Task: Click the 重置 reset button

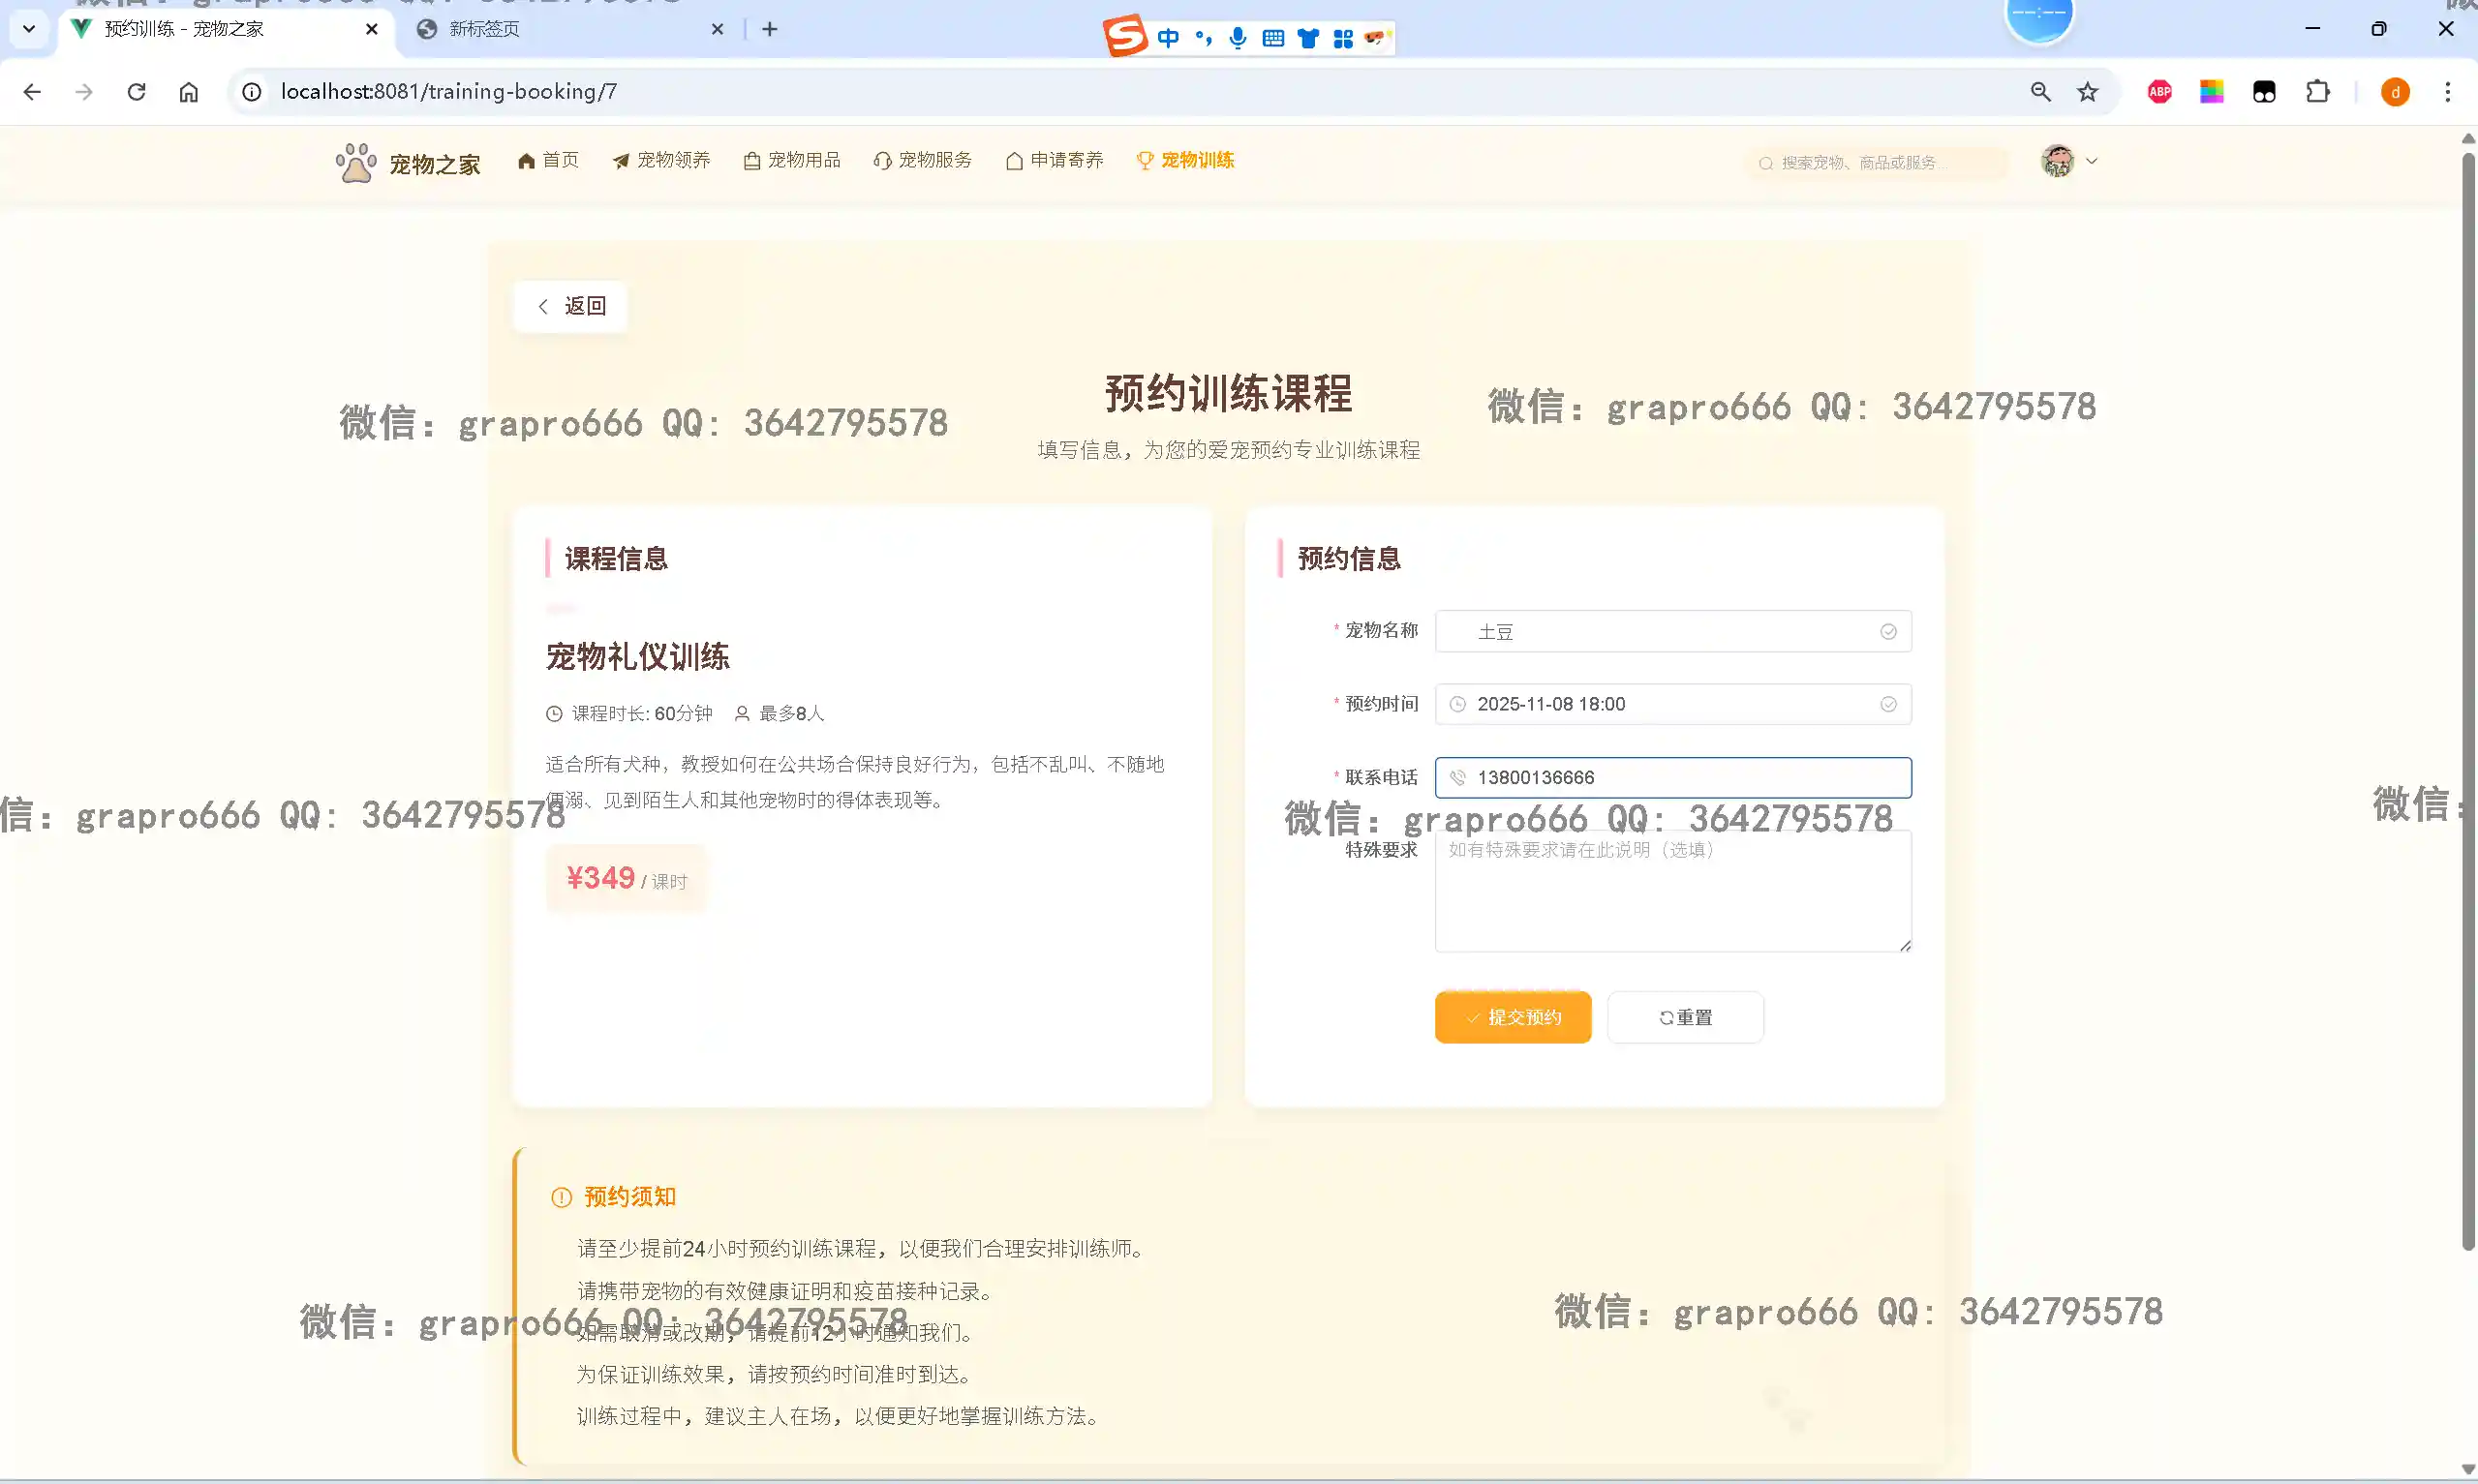Action: (1684, 1017)
